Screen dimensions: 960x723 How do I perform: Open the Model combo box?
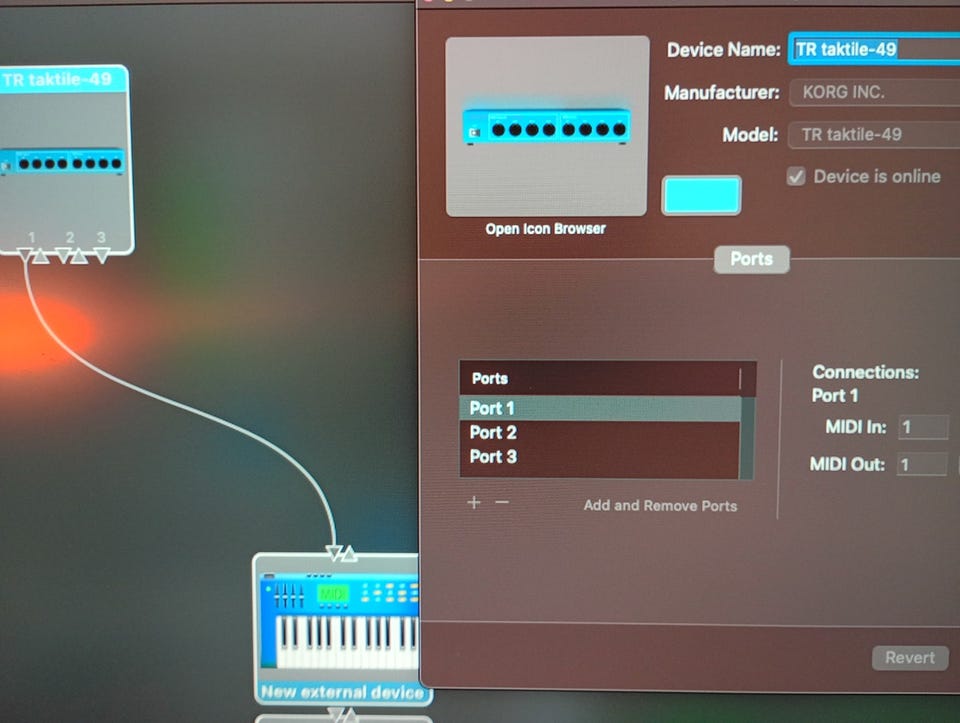(x=875, y=135)
